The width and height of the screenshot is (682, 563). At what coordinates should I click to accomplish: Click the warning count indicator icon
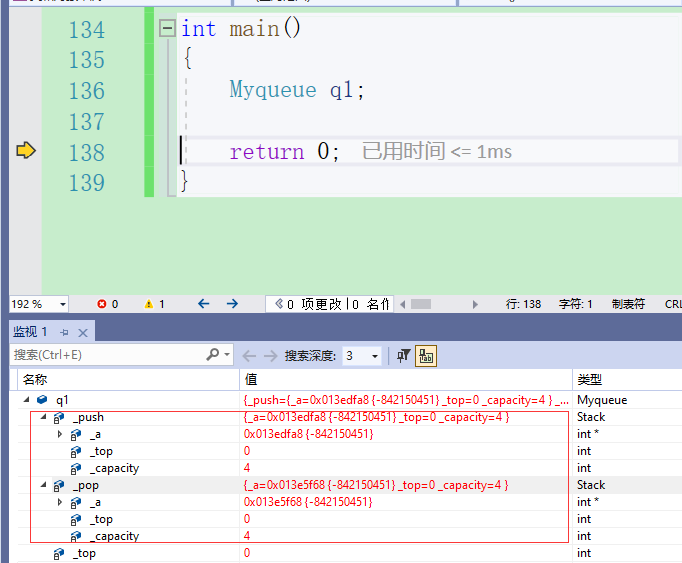[149, 304]
